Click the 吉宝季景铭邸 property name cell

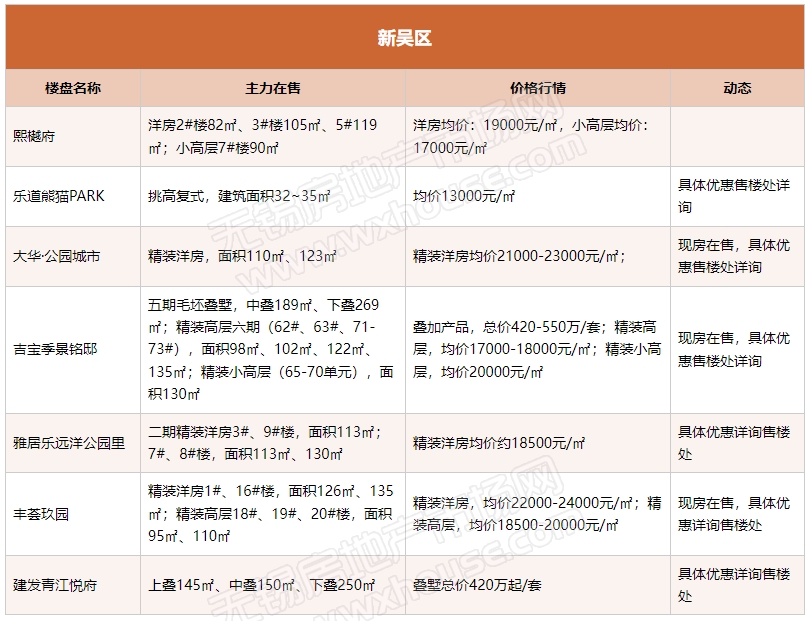[x=73, y=350]
